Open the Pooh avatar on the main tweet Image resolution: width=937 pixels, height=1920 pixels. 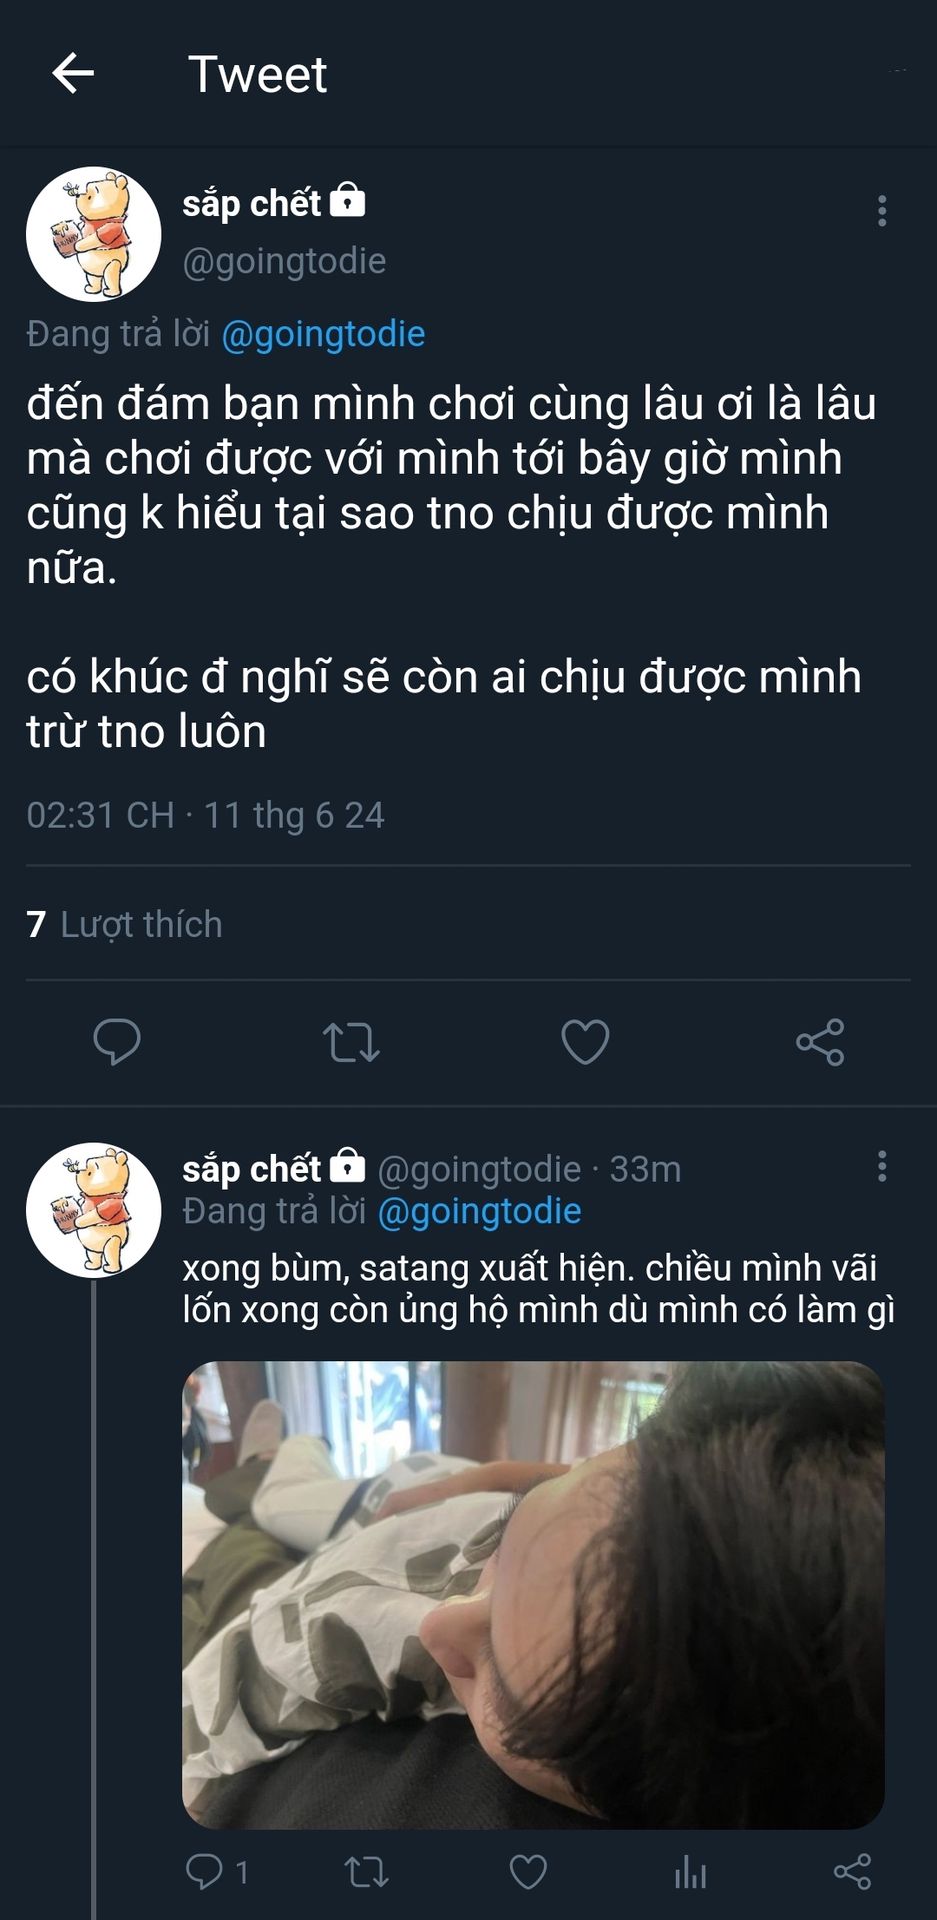tap(93, 234)
